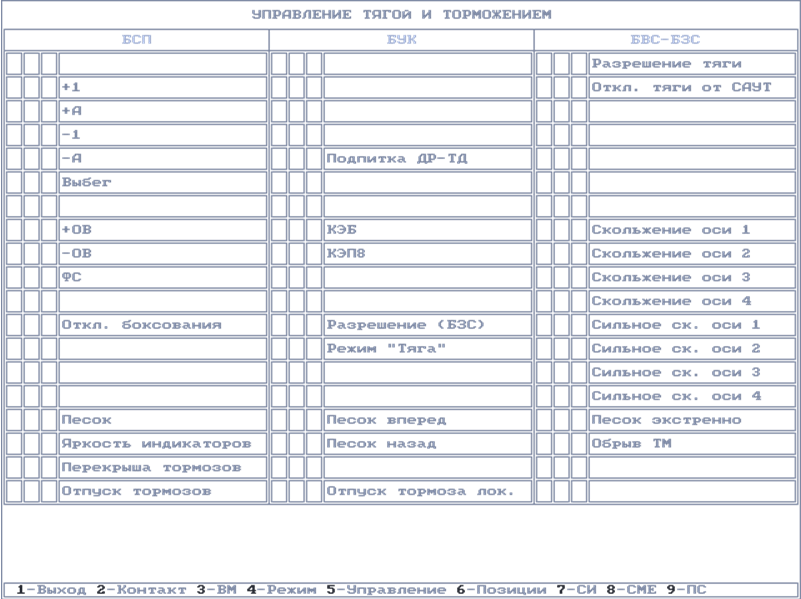Click indicator box directly left of 'Песок вперед'
This screenshot has height=599, width=801.
(x=314, y=420)
